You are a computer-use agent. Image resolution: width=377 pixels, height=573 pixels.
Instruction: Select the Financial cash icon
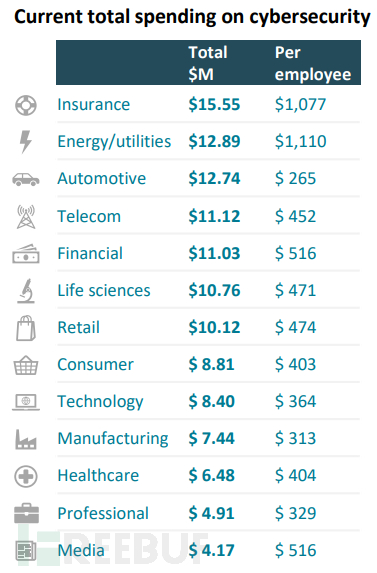[x=26, y=254]
